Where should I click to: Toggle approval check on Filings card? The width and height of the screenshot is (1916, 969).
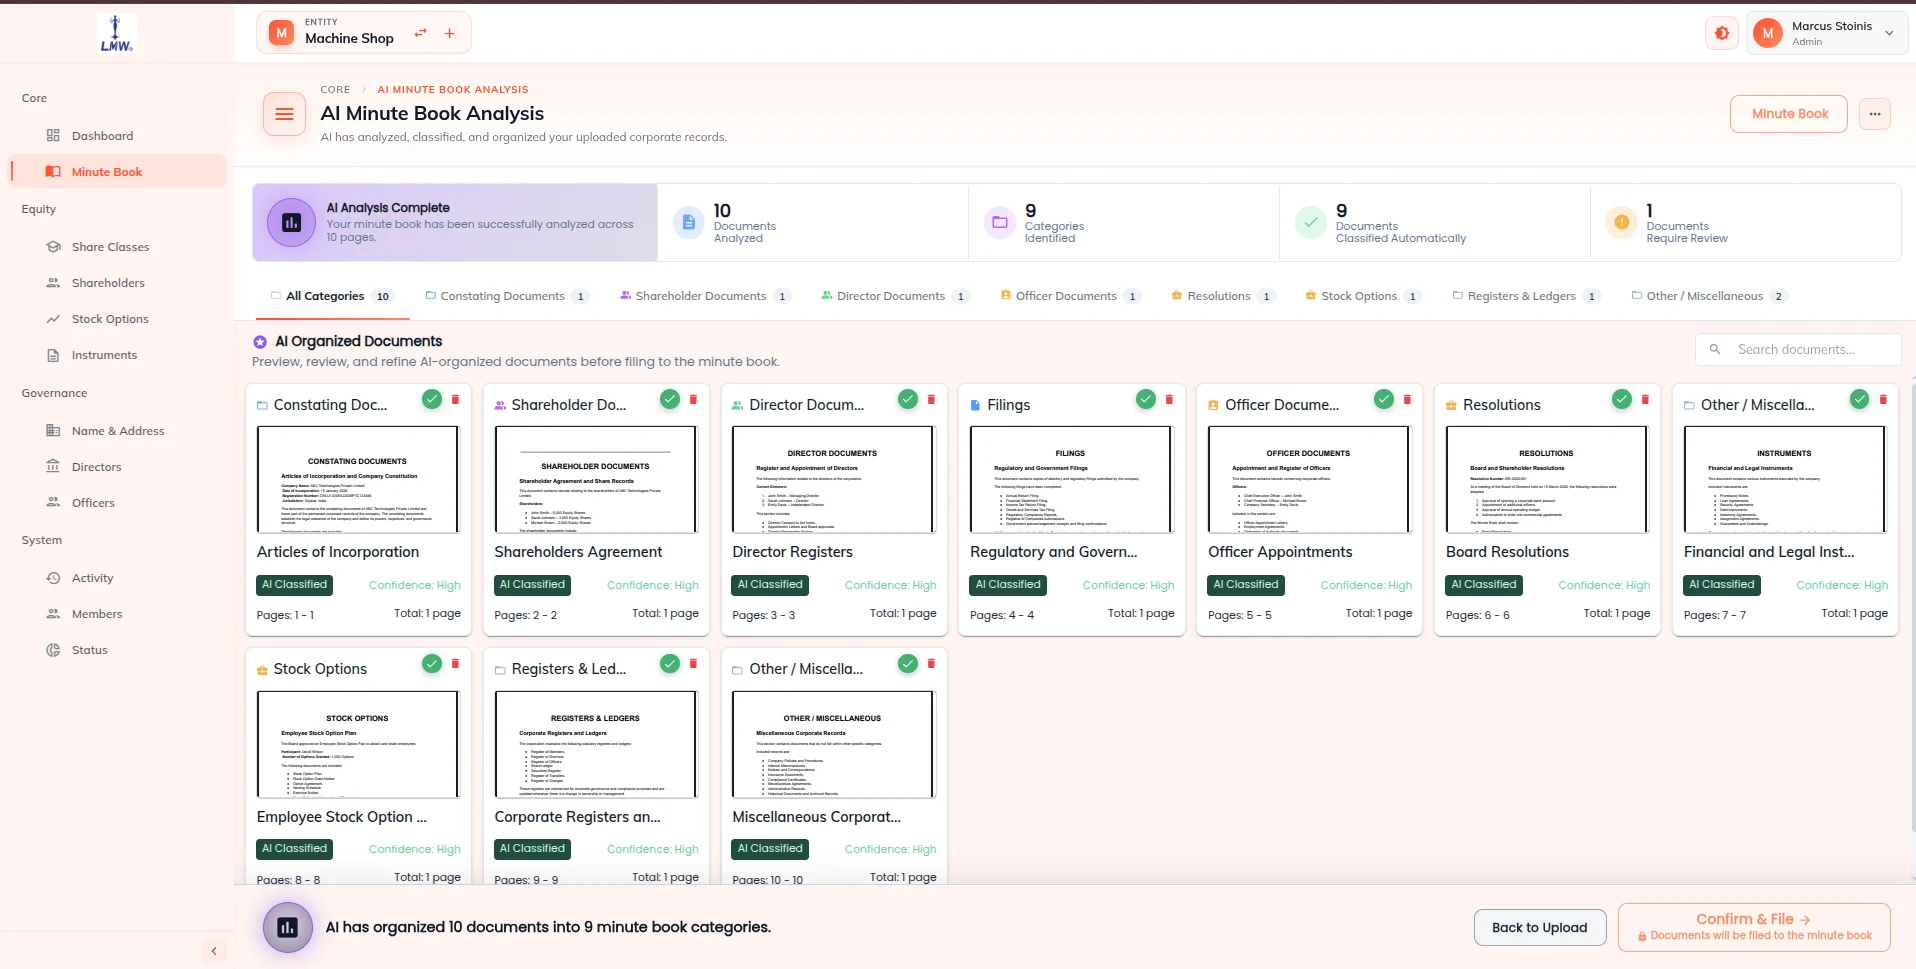[x=1146, y=400]
